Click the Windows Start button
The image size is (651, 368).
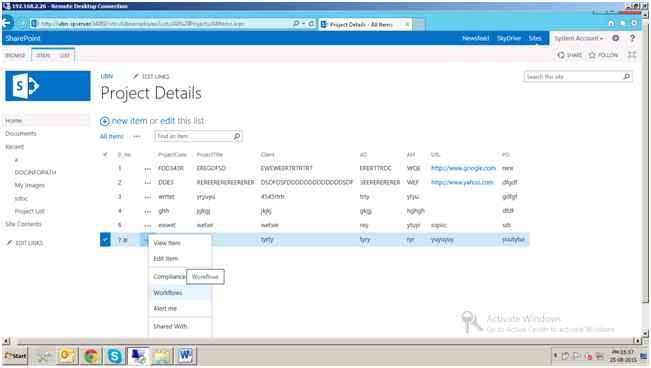pos(15,356)
